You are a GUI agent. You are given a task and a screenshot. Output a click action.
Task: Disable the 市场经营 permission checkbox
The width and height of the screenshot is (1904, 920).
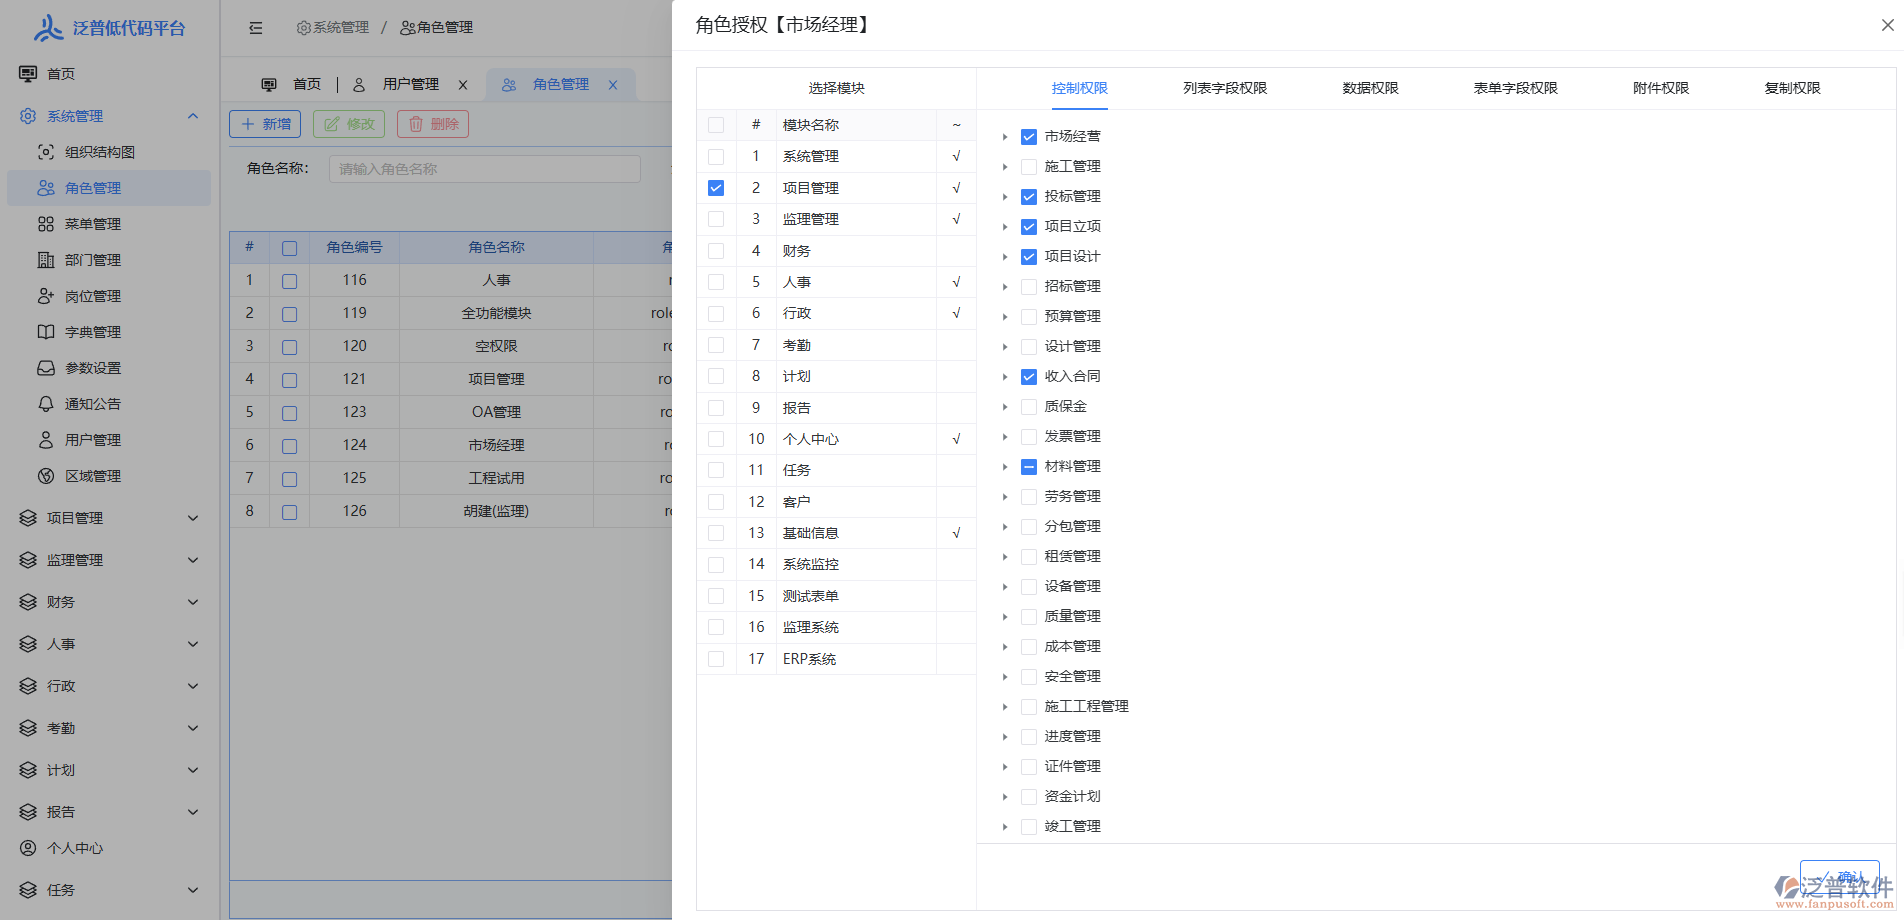(x=1029, y=136)
